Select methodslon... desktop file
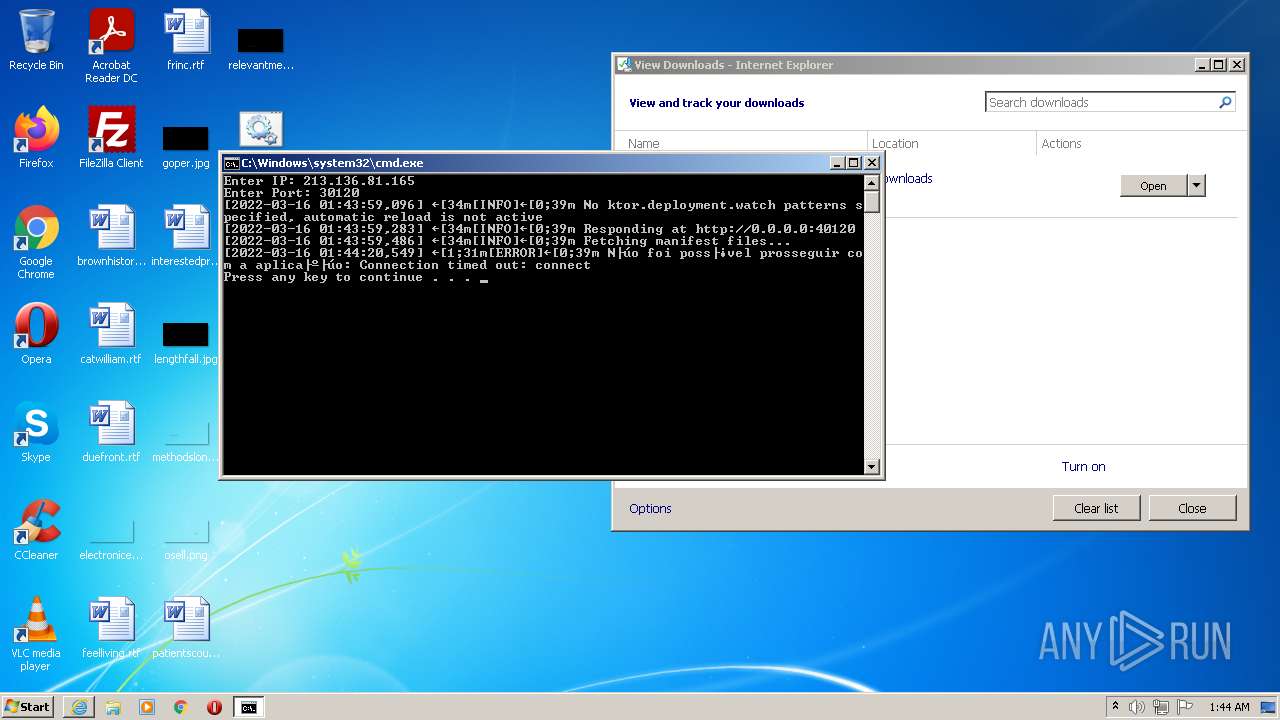This screenshot has height=720, width=1280. point(186,440)
